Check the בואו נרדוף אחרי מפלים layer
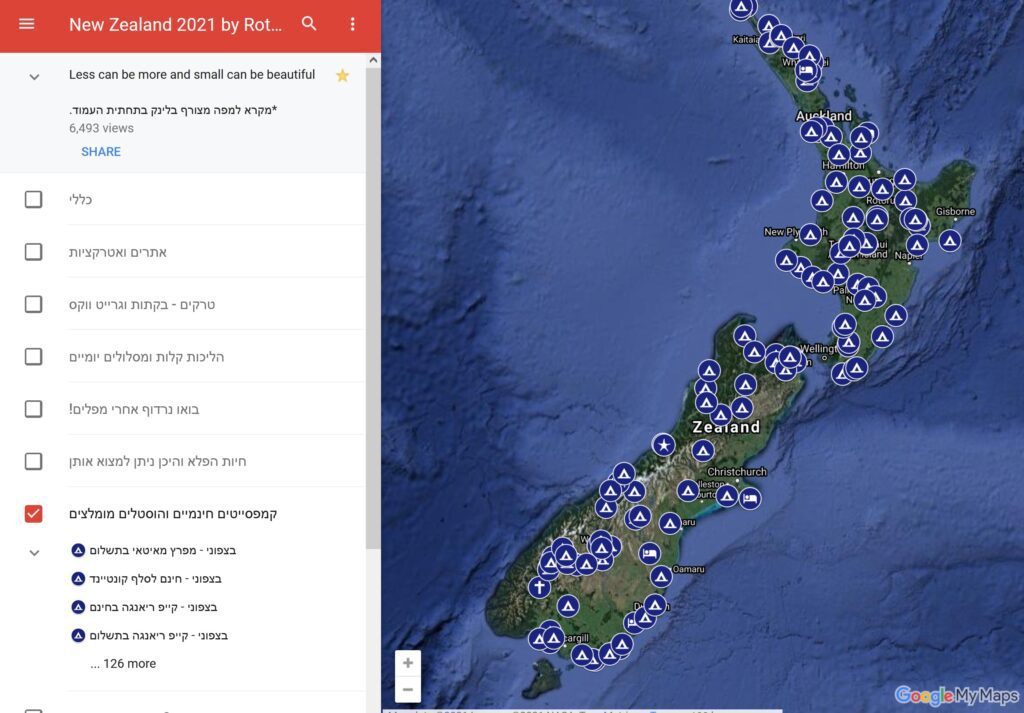This screenshot has height=713, width=1024. (x=33, y=409)
